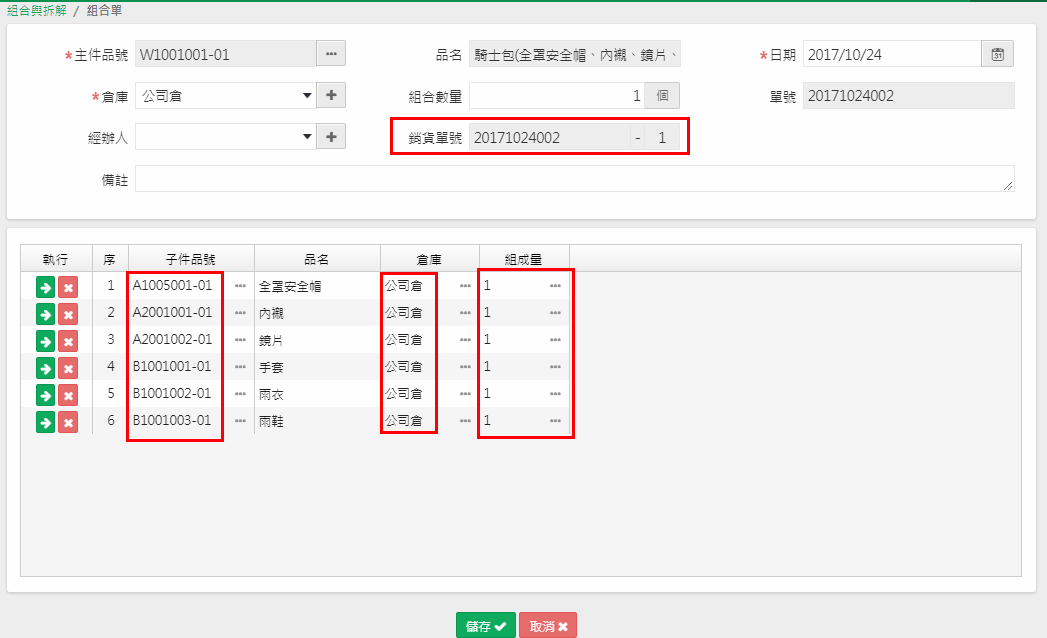
Task: Click the 銷貨單號 field 20171024002
Action: tap(550, 138)
